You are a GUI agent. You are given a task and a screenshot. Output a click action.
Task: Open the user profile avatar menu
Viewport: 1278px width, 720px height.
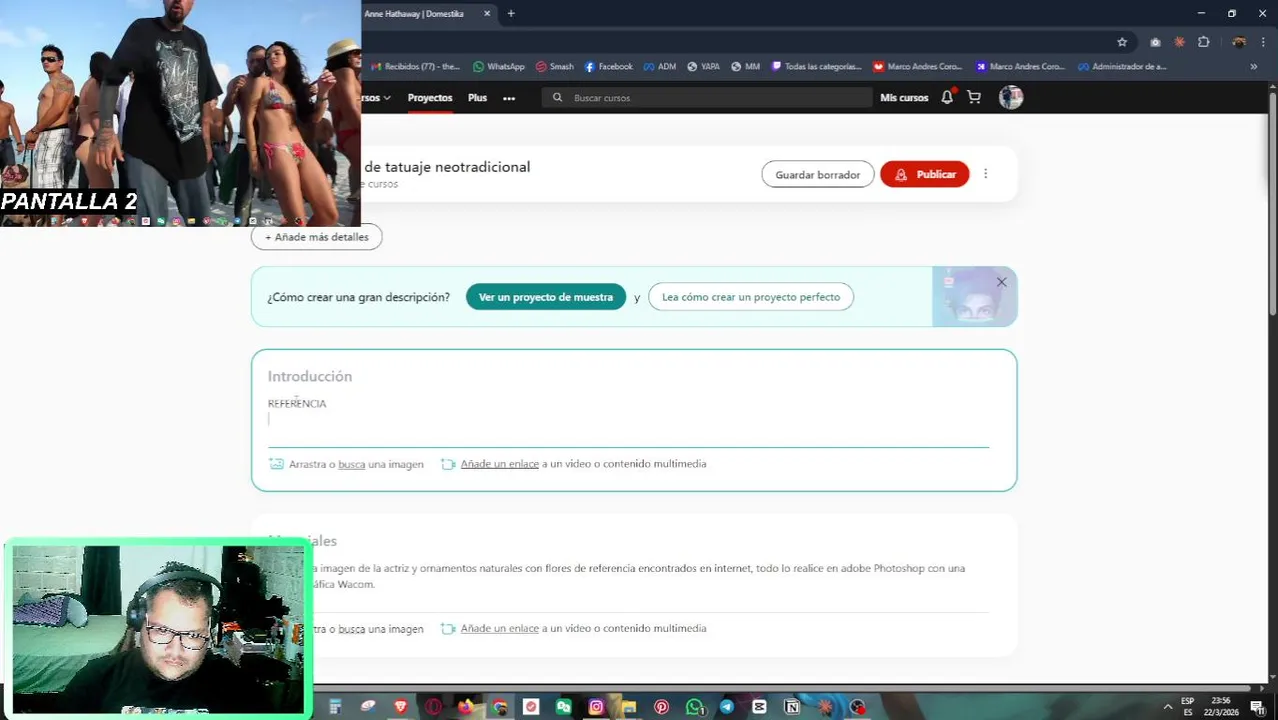click(1011, 97)
